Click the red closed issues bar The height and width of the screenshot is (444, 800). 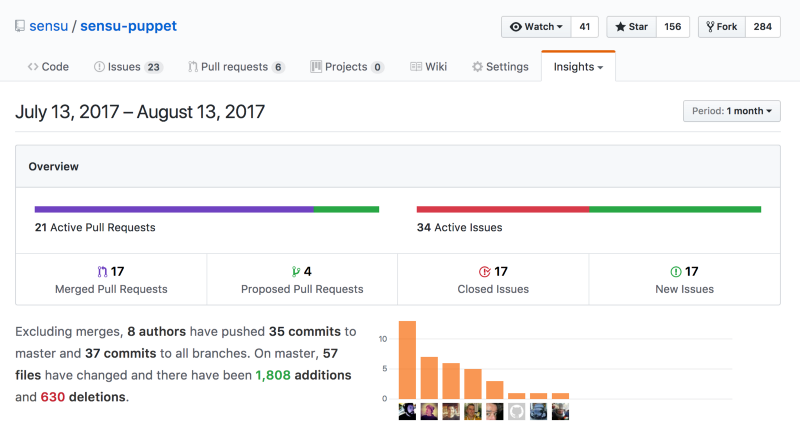coord(503,209)
